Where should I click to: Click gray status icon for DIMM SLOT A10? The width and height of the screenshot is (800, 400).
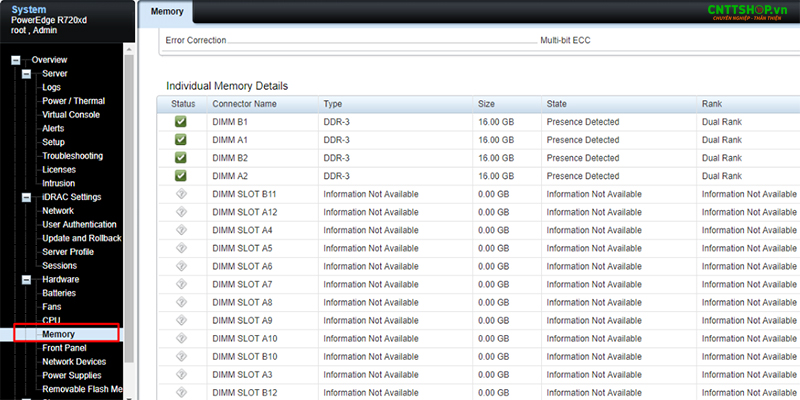point(181,338)
